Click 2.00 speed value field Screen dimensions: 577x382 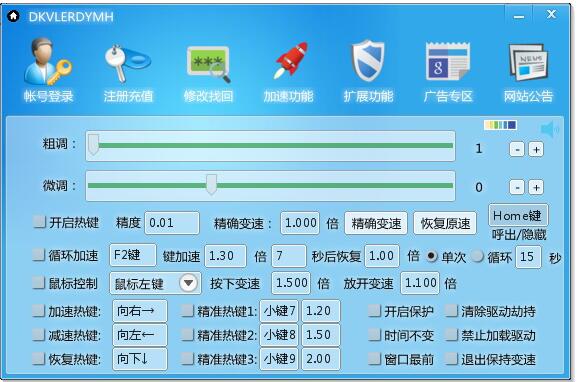321,359
